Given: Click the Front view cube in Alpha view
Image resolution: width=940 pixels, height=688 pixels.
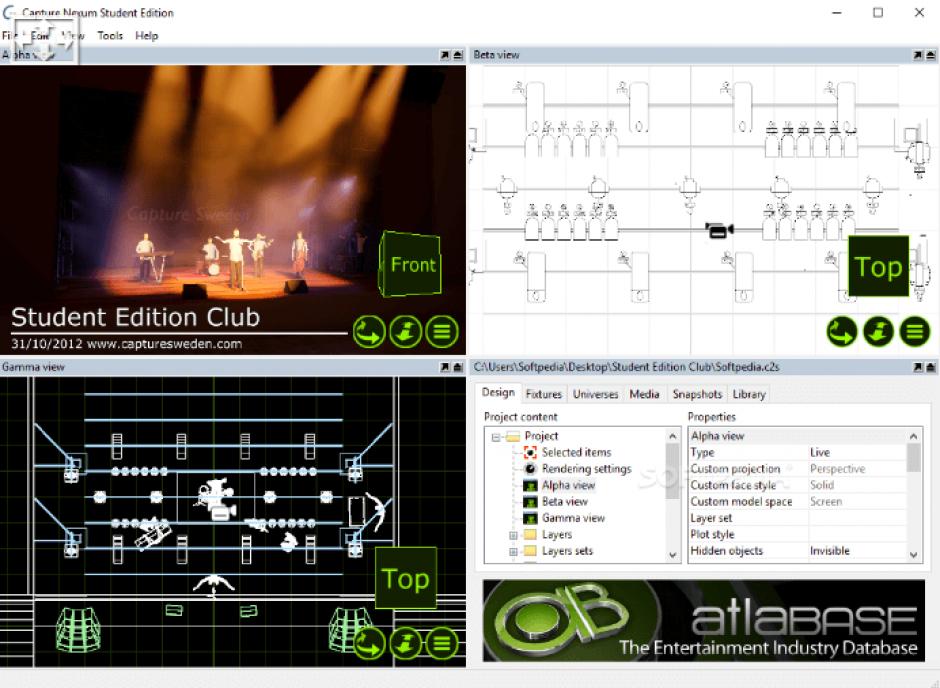Looking at the screenshot, I should click(411, 264).
